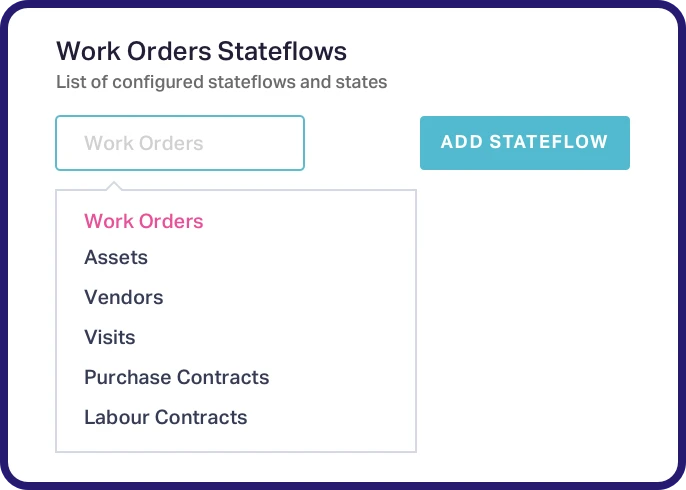The image size is (686, 490).
Task: Select the Vendors option
Action: pyautogui.click(x=124, y=297)
